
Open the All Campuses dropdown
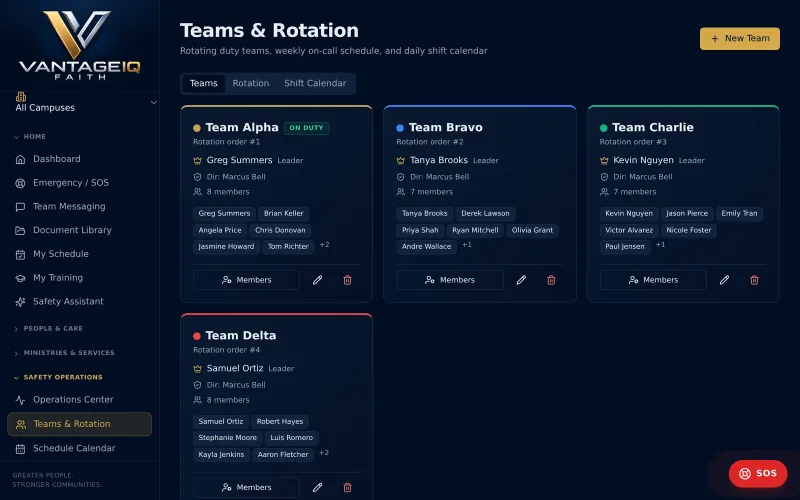(x=80, y=103)
